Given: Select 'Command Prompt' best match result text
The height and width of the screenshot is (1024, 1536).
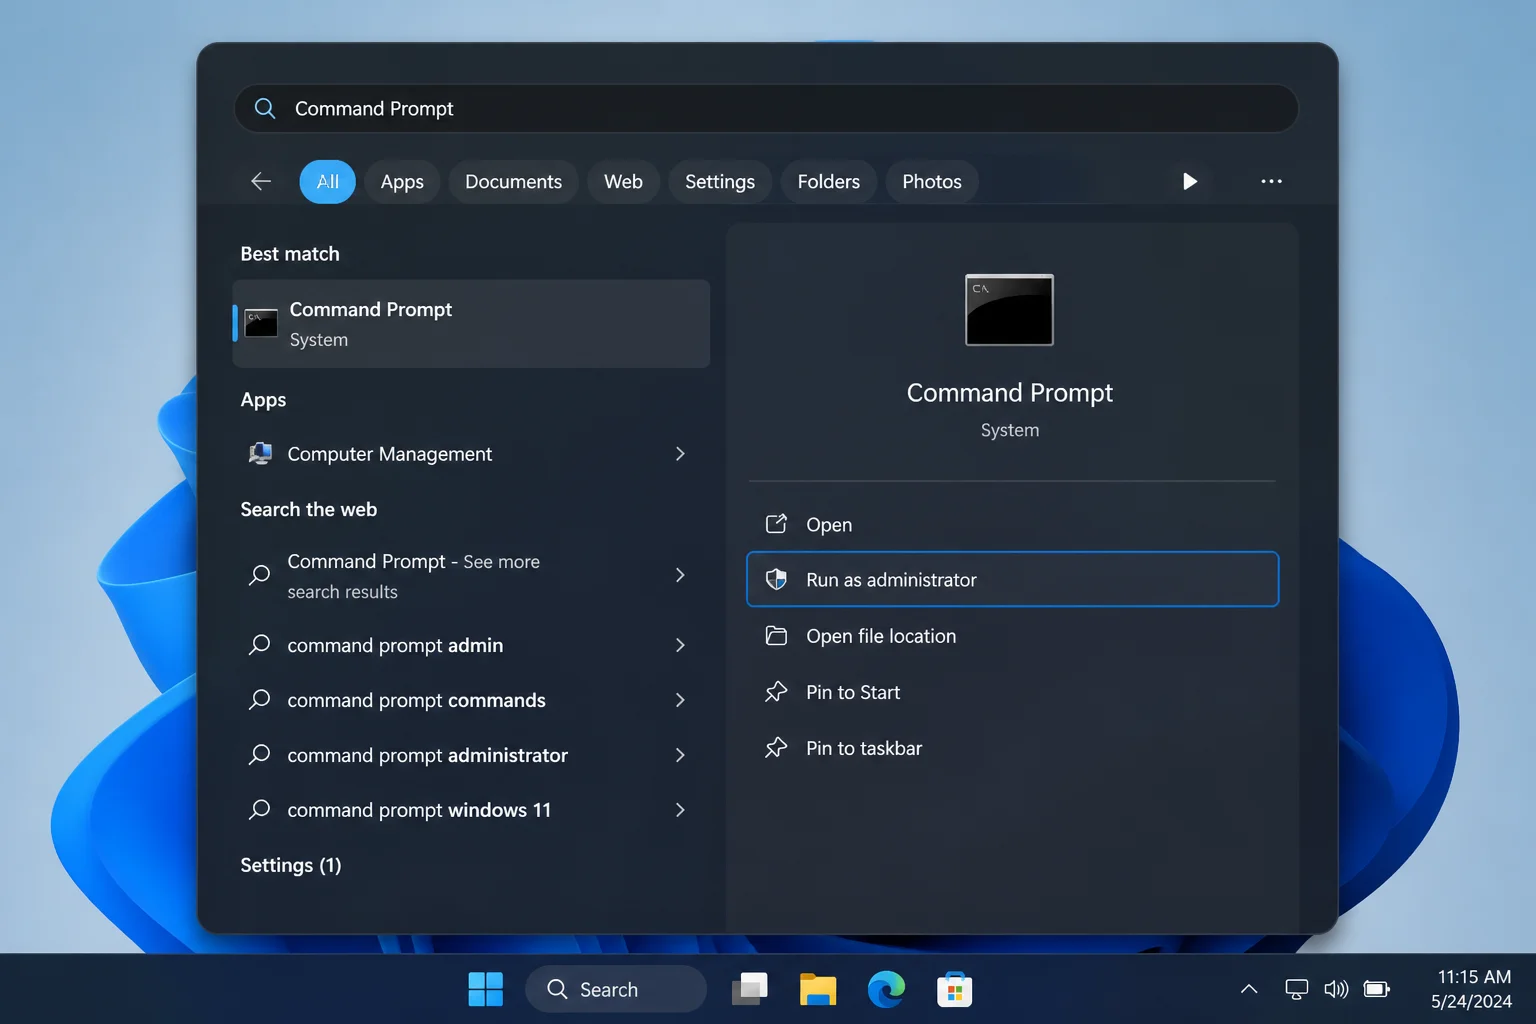Looking at the screenshot, I should [371, 310].
